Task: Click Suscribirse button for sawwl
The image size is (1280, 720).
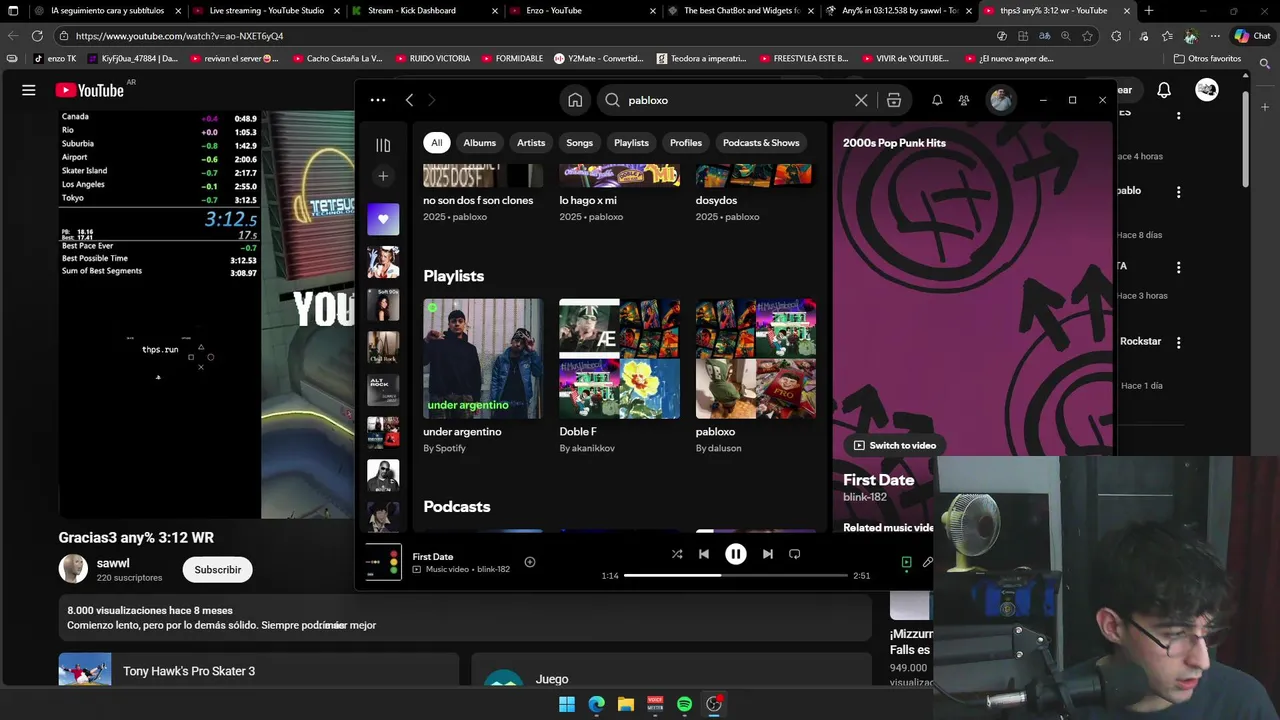Action: click(217, 570)
